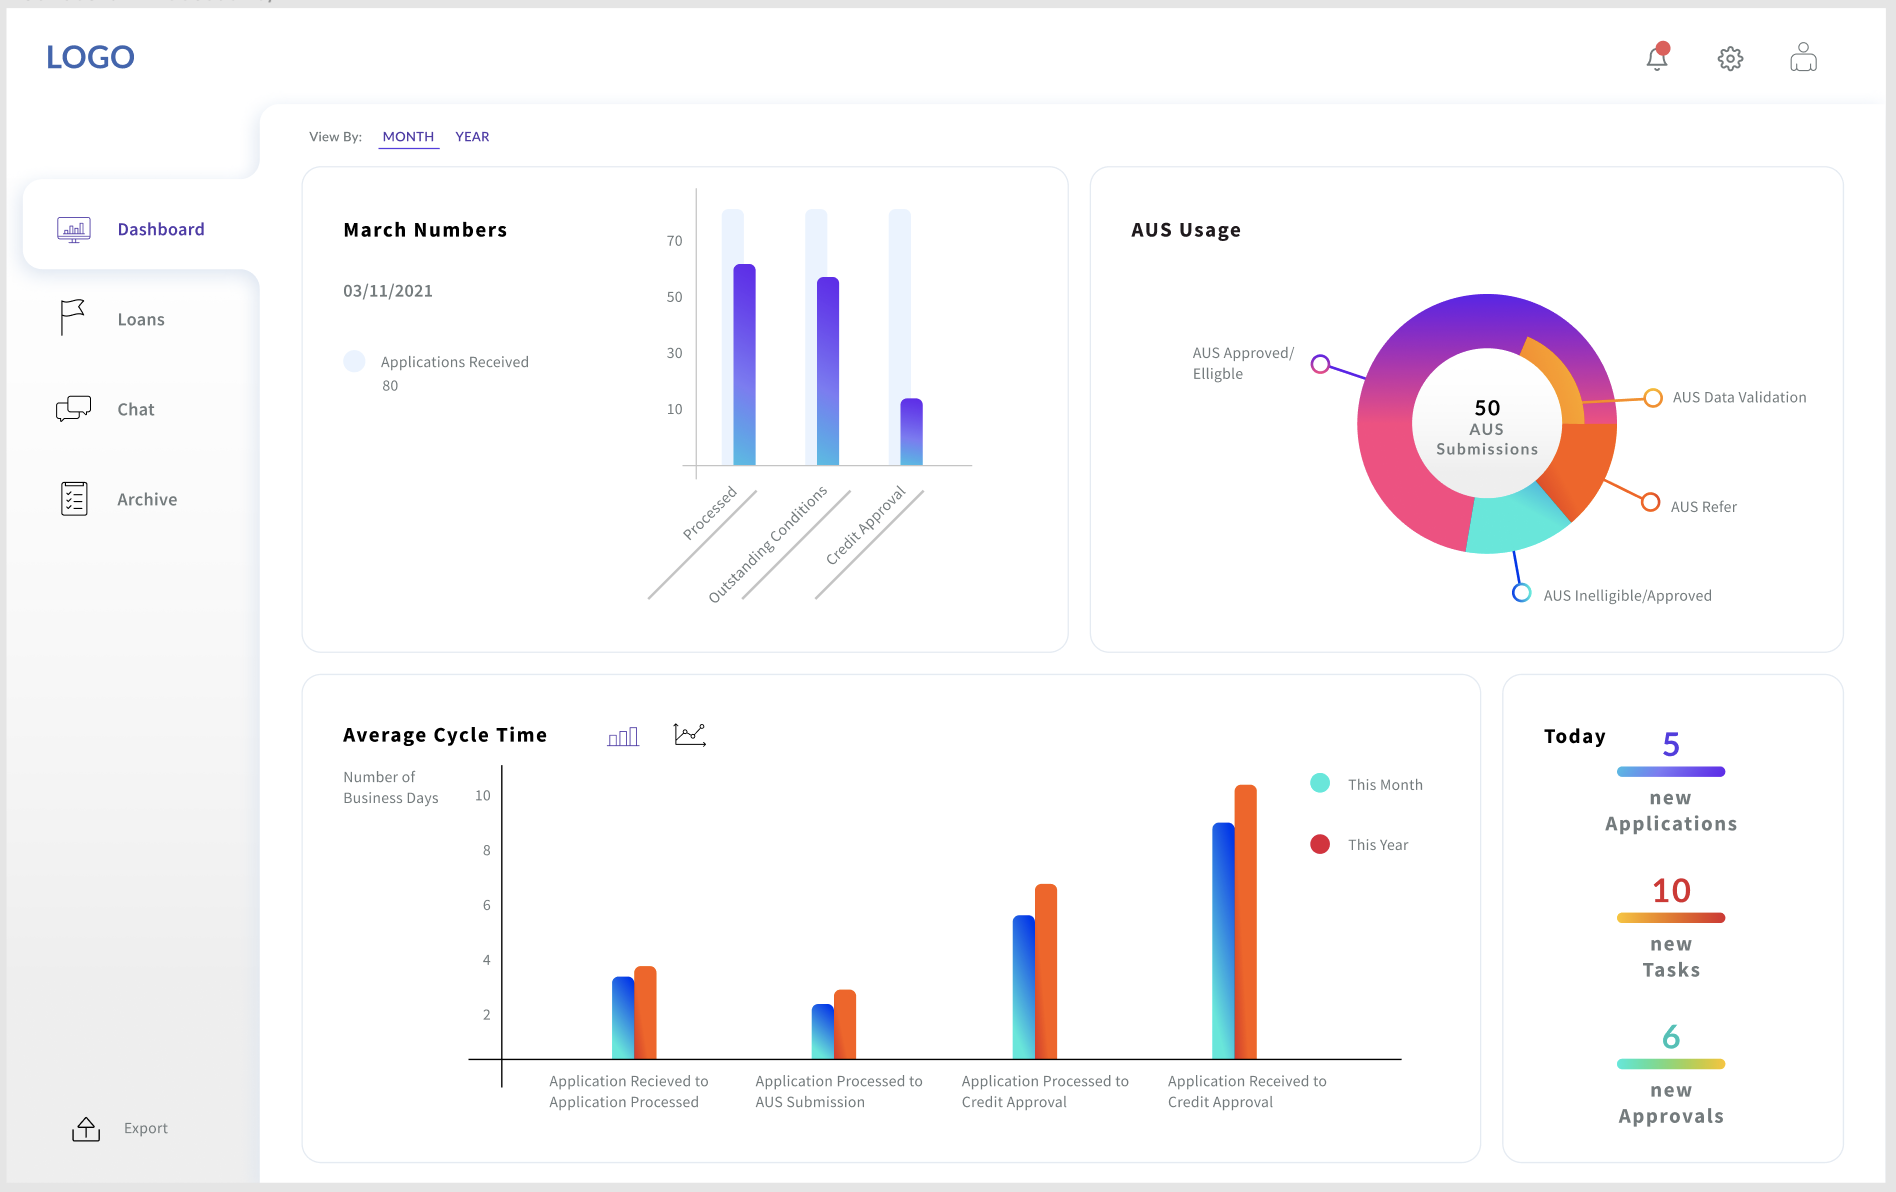Click the Loans flag icon
Image resolution: width=1896 pixels, height=1192 pixels.
click(72, 317)
